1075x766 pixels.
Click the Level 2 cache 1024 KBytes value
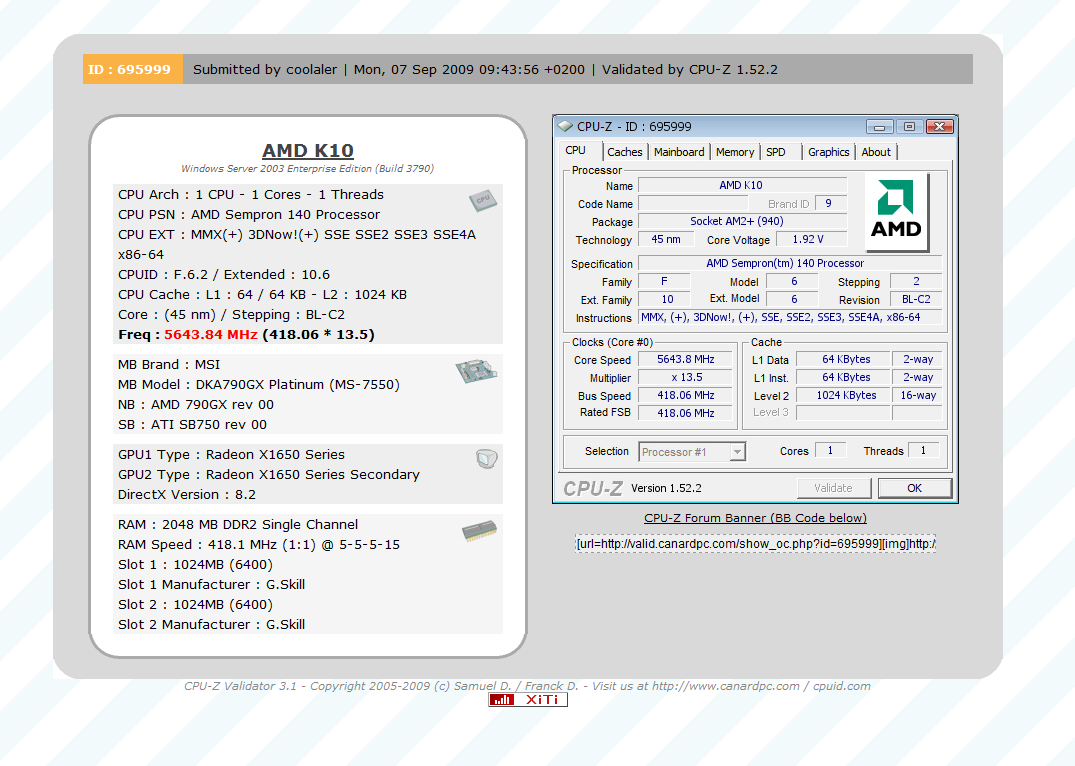coord(843,395)
